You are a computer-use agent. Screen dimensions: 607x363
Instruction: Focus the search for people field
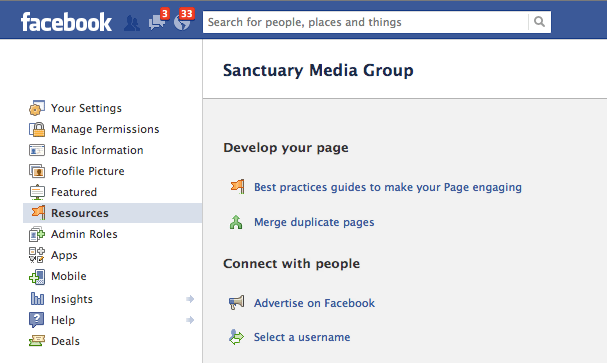[x=365, y=22]
